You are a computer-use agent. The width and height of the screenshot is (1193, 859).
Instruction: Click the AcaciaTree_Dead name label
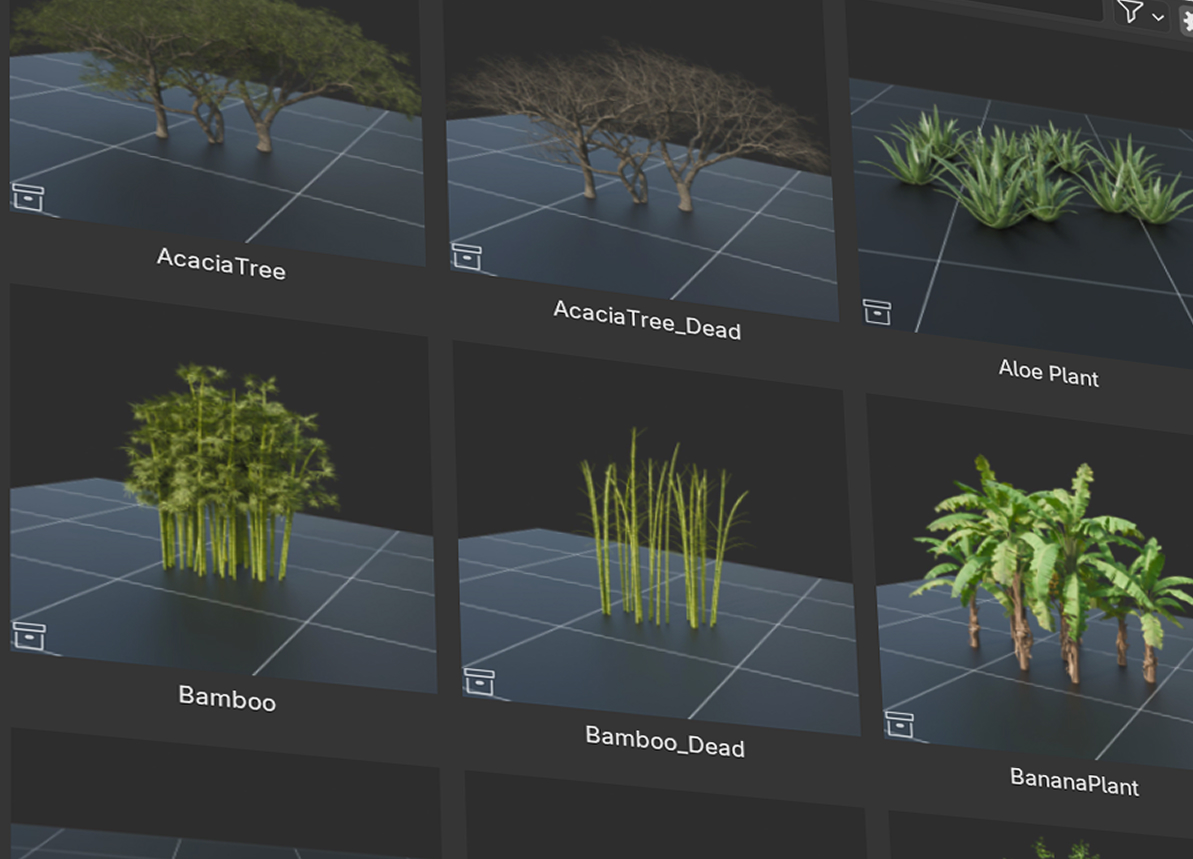647,320
